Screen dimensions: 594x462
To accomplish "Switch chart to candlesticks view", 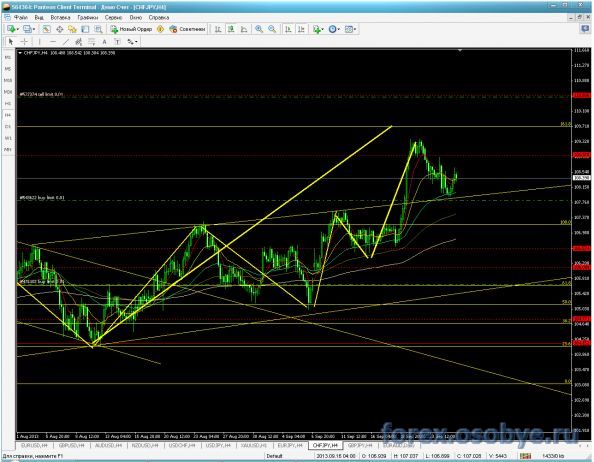I will pyautogui.click(x=231, y=29).
